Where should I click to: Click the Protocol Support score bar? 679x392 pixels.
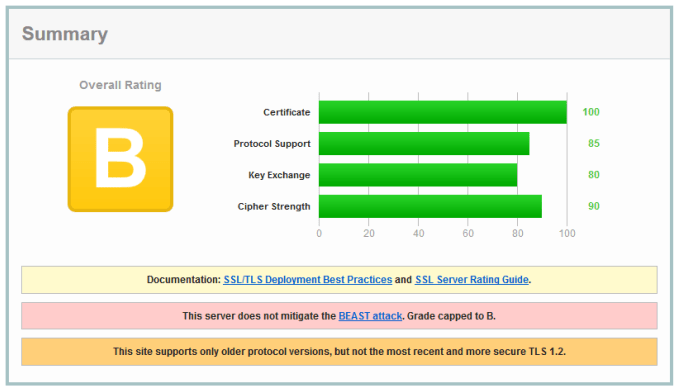click(424, 143)
